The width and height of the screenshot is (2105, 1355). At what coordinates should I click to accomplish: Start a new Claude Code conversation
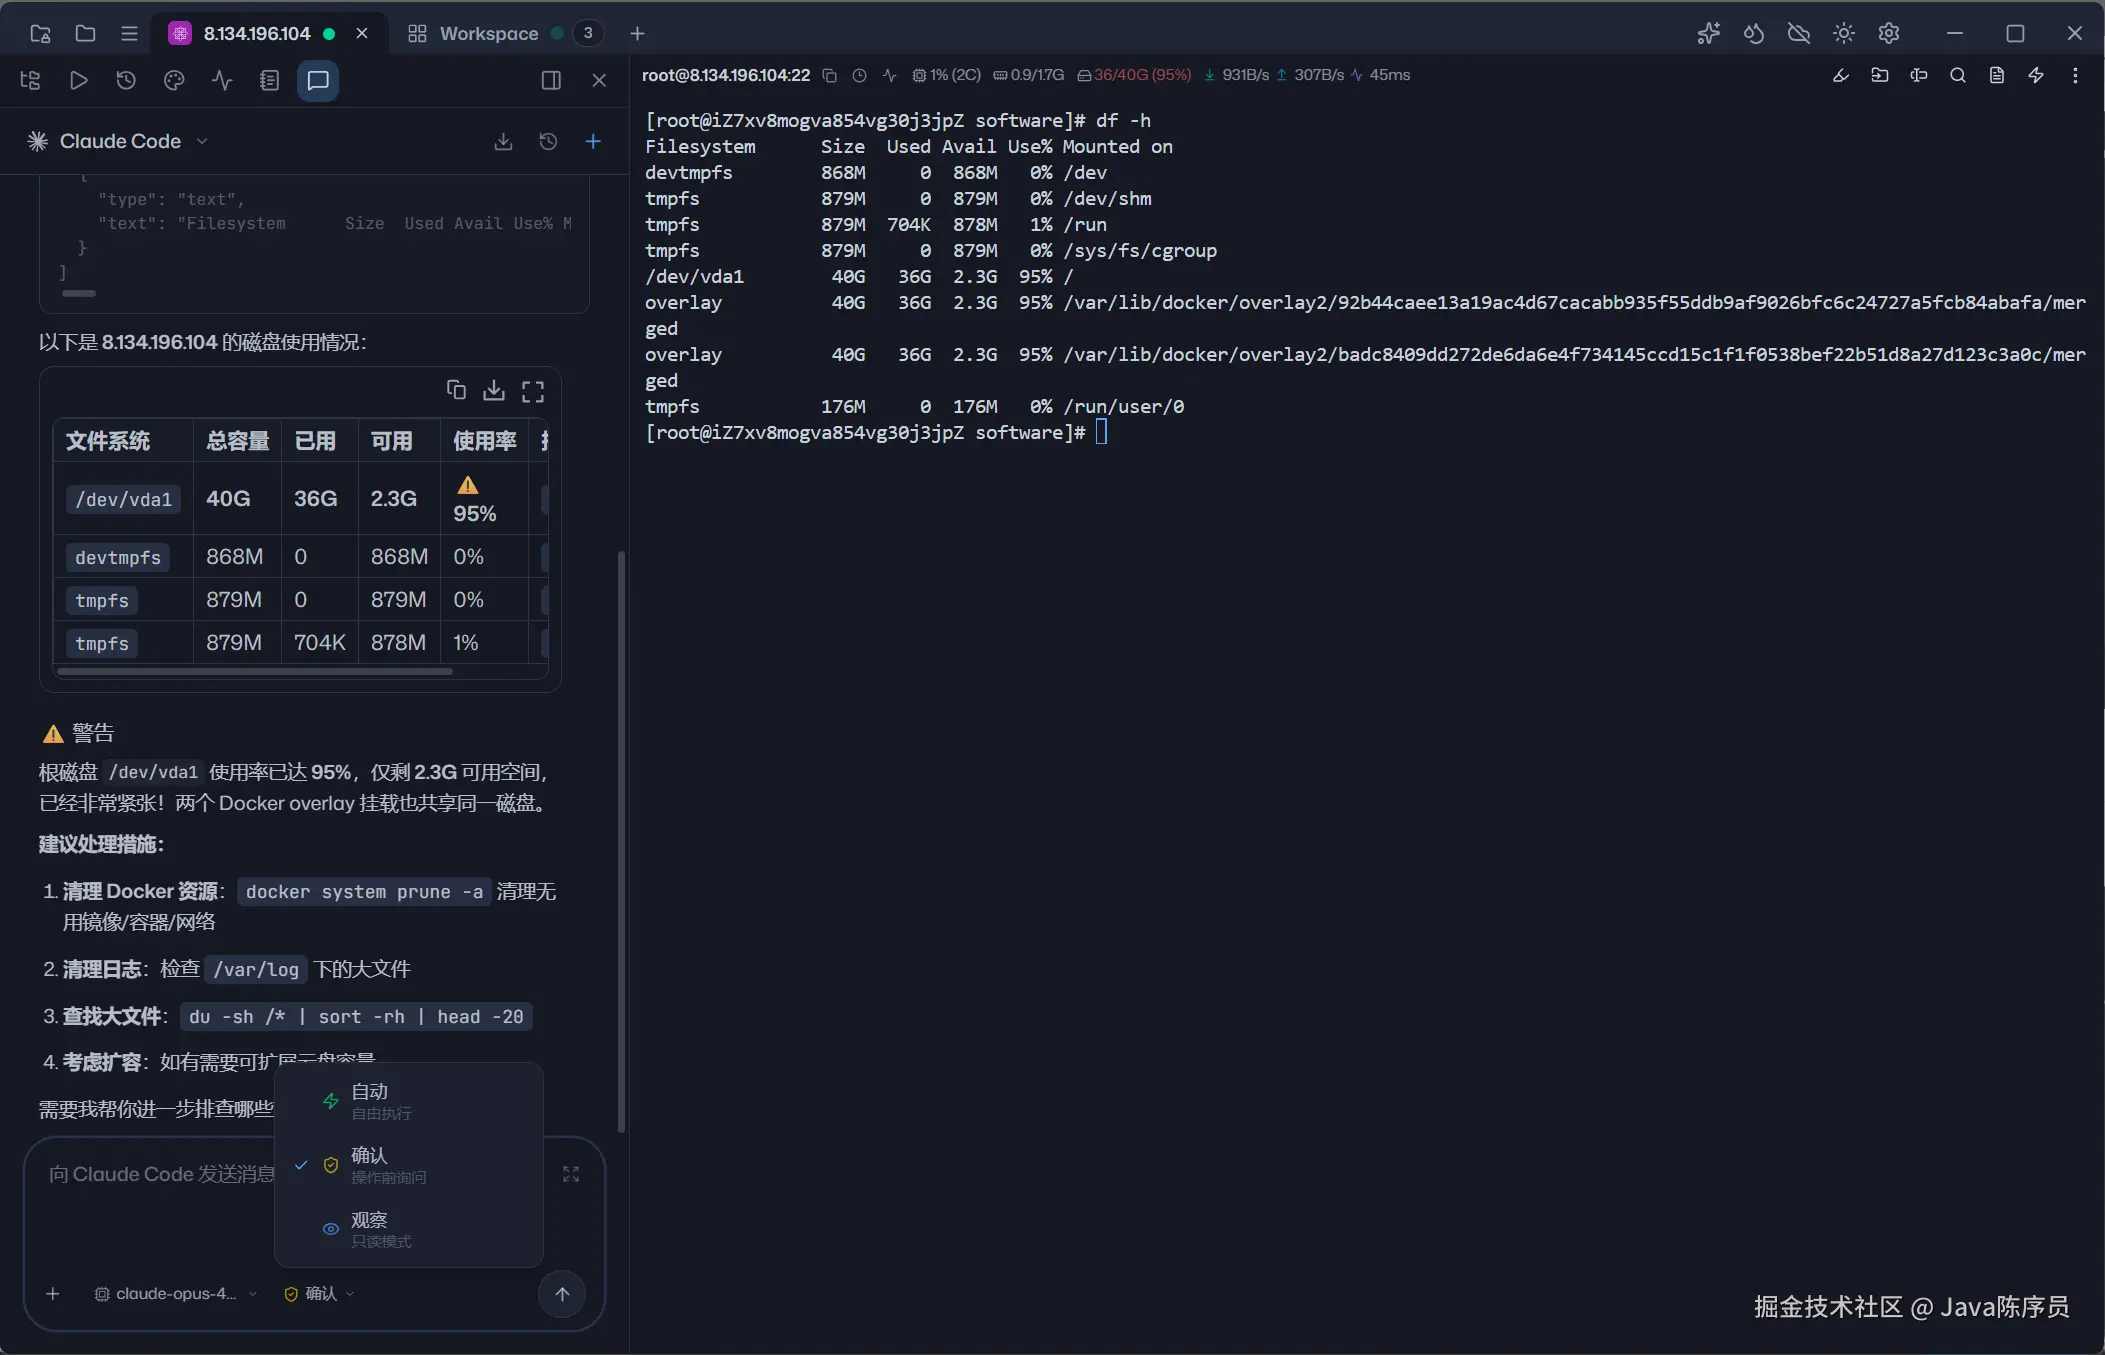593,141
